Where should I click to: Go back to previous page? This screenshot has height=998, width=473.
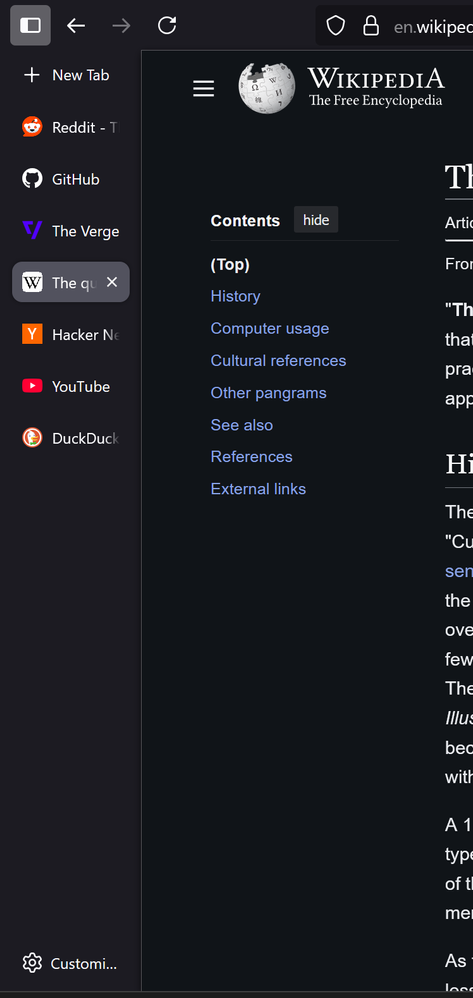click(x=76, y=25)
